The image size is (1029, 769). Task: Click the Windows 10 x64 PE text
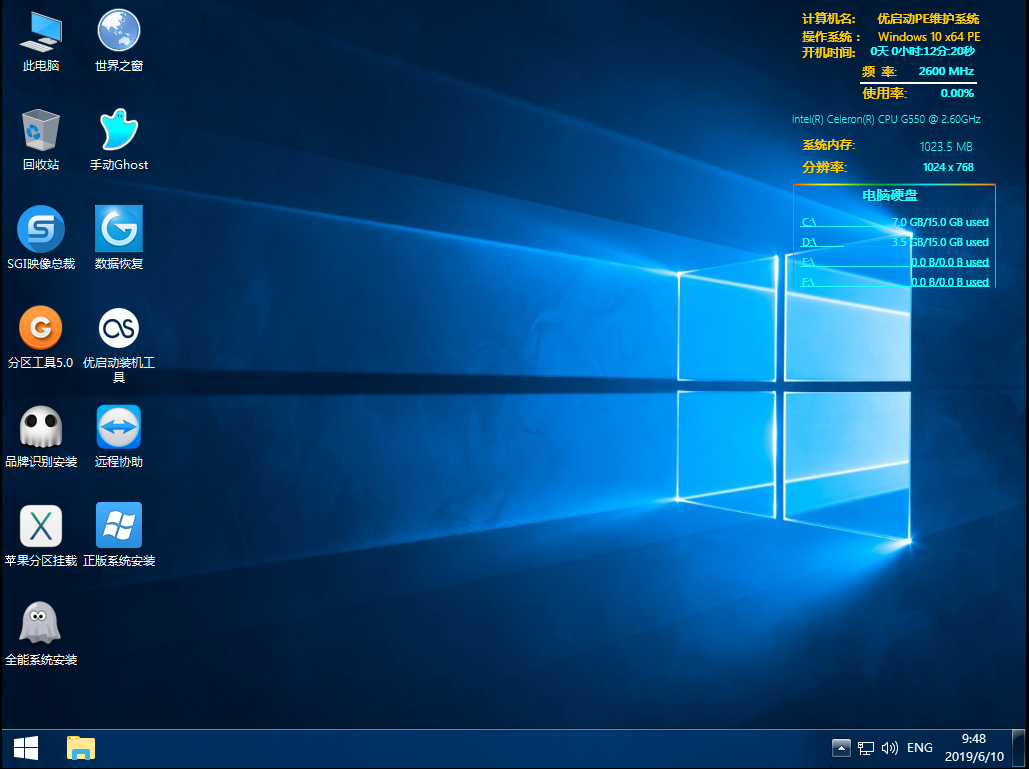point(929,37)
